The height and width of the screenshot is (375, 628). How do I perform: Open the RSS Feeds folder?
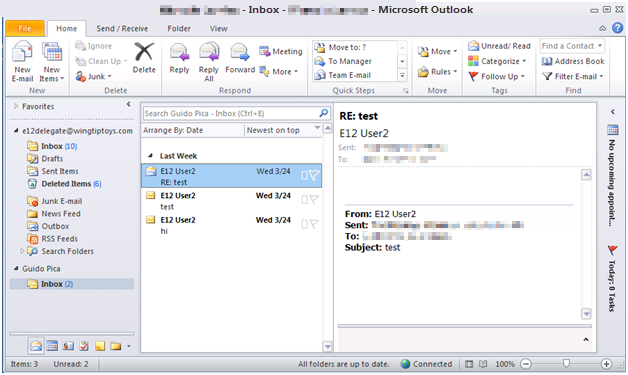[52, 238]
